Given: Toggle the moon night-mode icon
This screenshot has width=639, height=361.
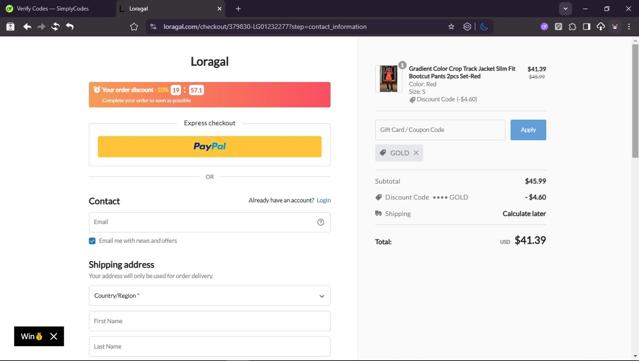Looking at the screenshot, I should [484, 26].
